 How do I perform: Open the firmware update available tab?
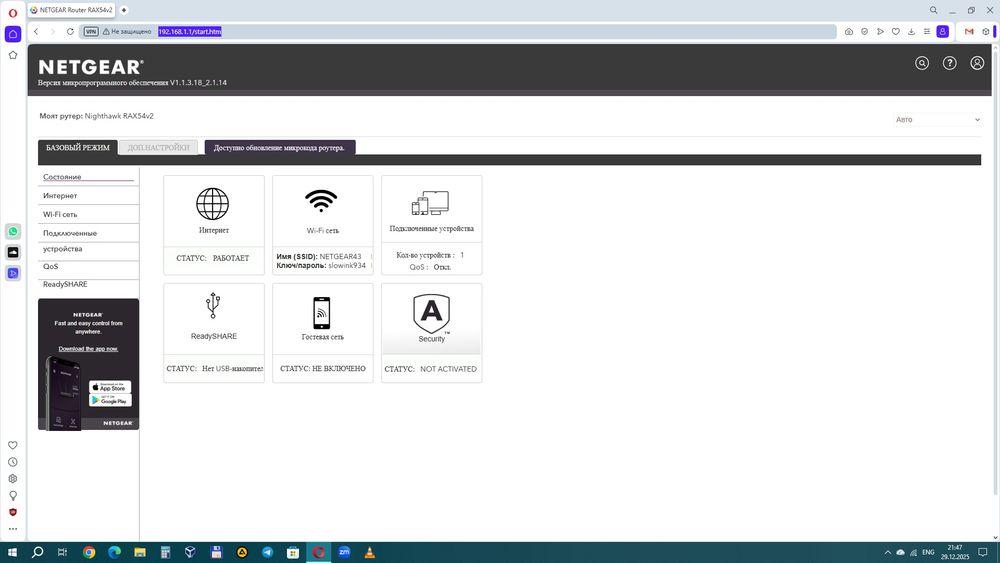[x=279, y=147]
